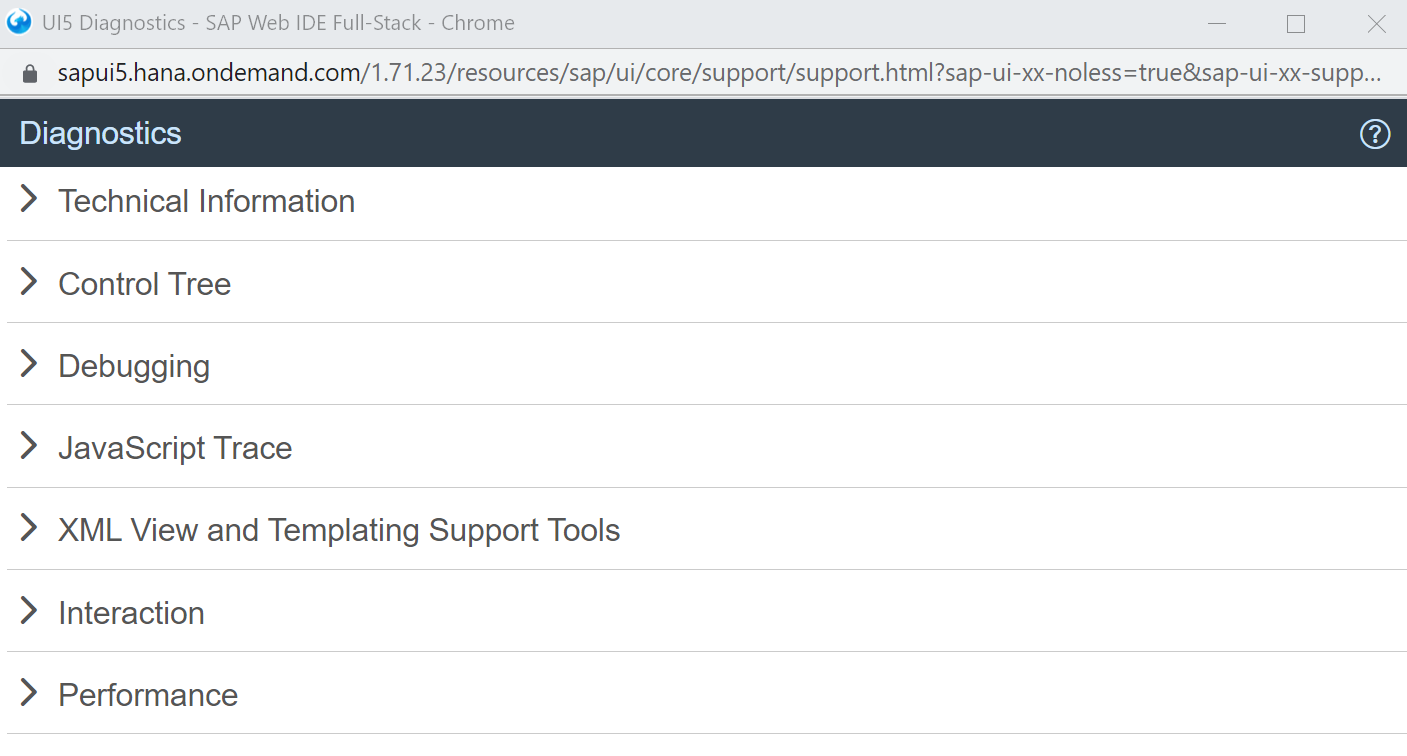The image size is (1407, 756).
Task: Maximize the UI5 Diagnostics window
Action: pos(1296,24)
